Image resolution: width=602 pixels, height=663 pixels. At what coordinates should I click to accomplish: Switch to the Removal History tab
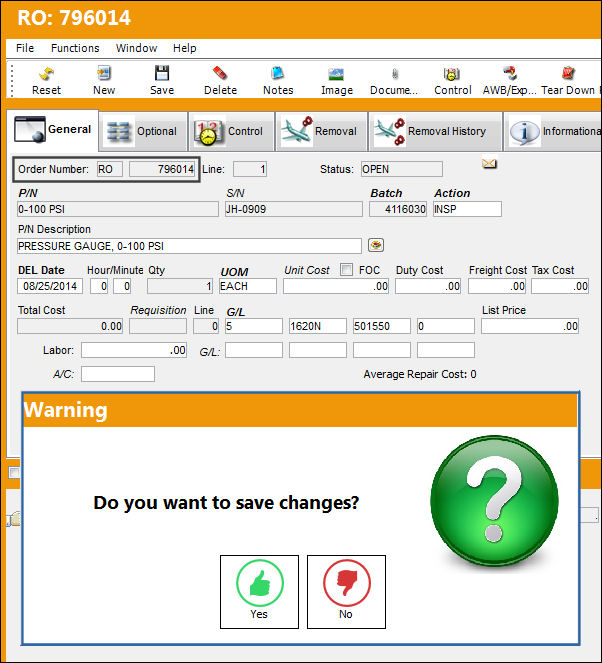435,132
